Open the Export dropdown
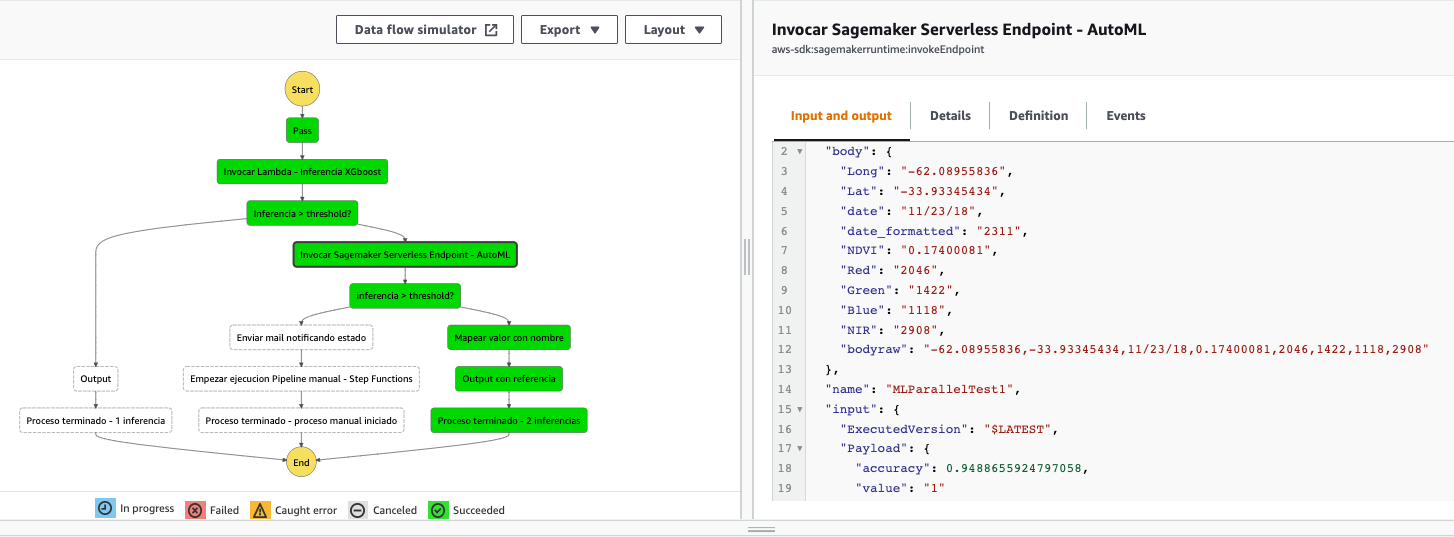 570,30
